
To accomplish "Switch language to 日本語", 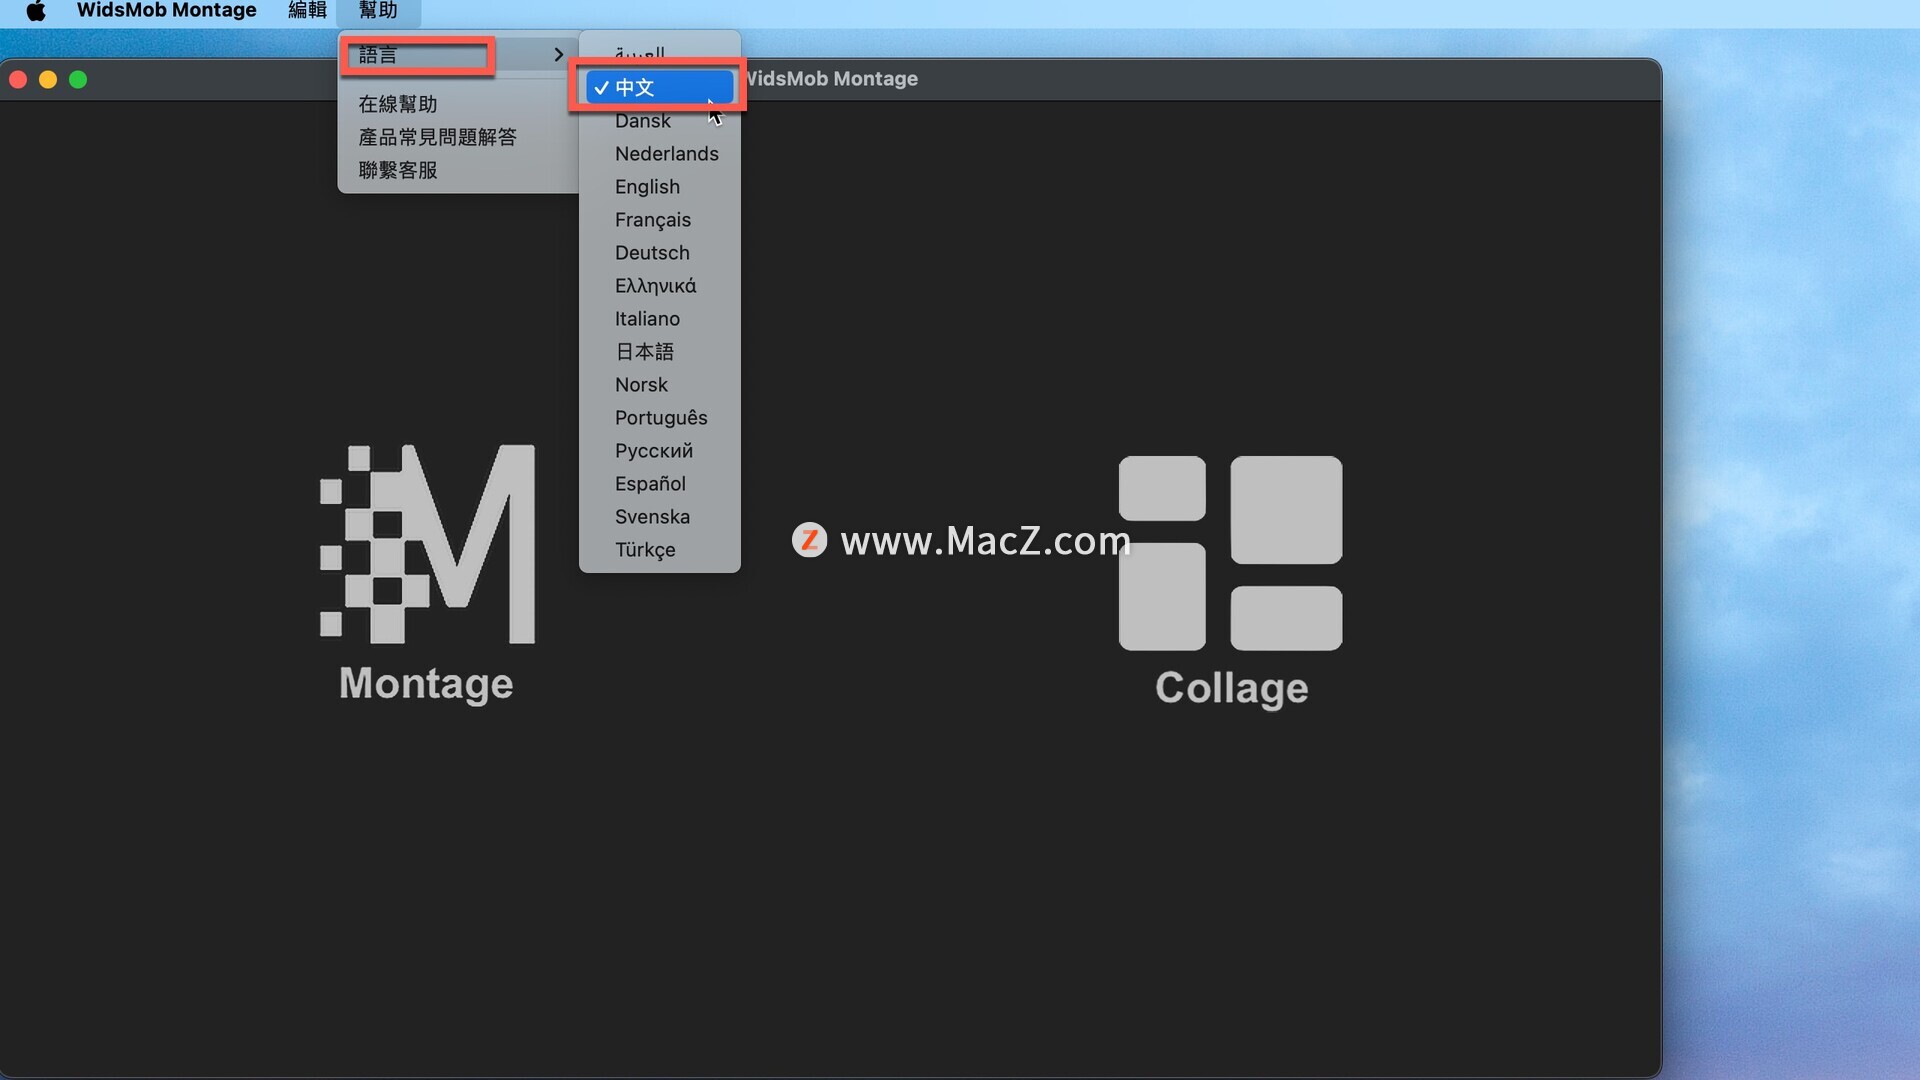I will pos(660,352).
